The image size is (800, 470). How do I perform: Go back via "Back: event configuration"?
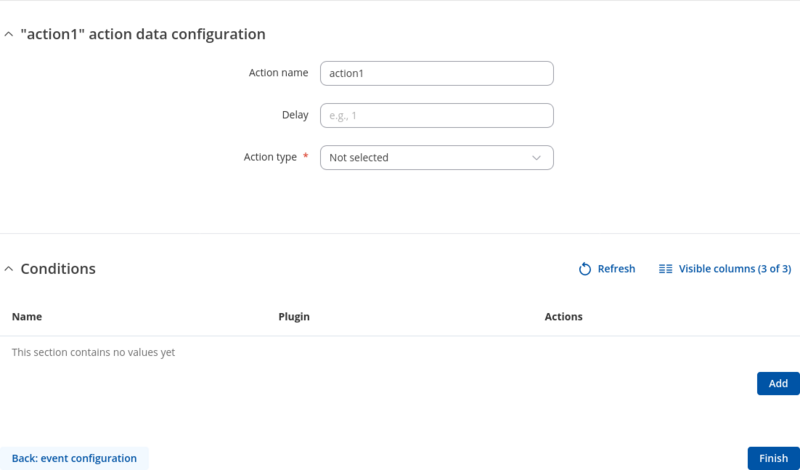[x=74, y=458]
